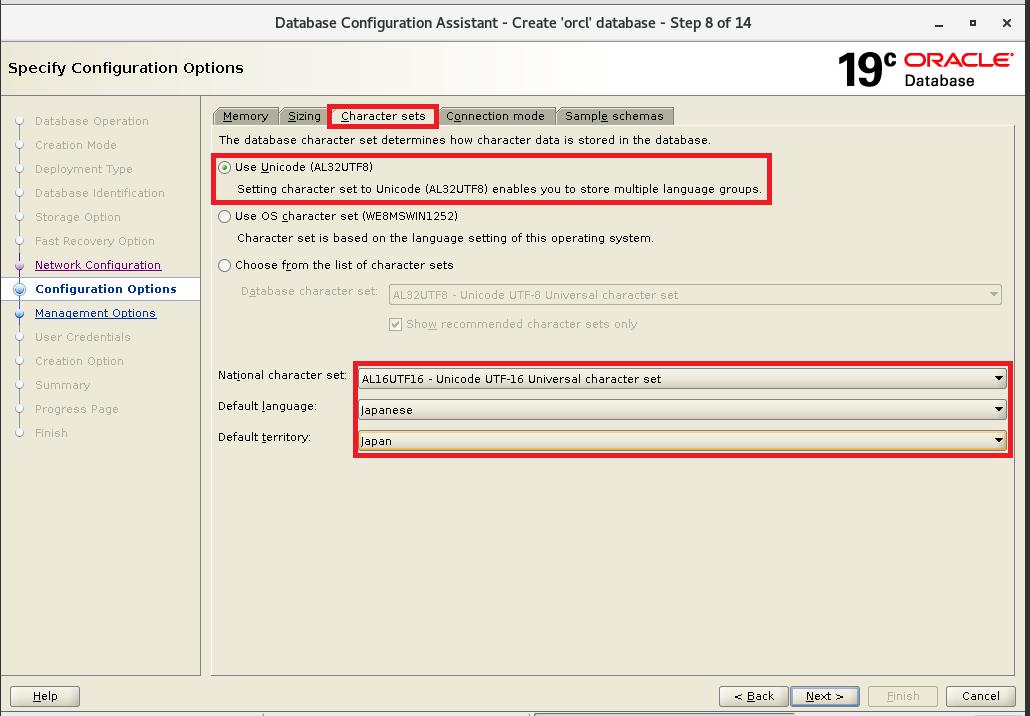Viewport: 1030px width, 716px height.
Task: Click Deployment Type step in sidebar
Action: [x=83, y=169]
